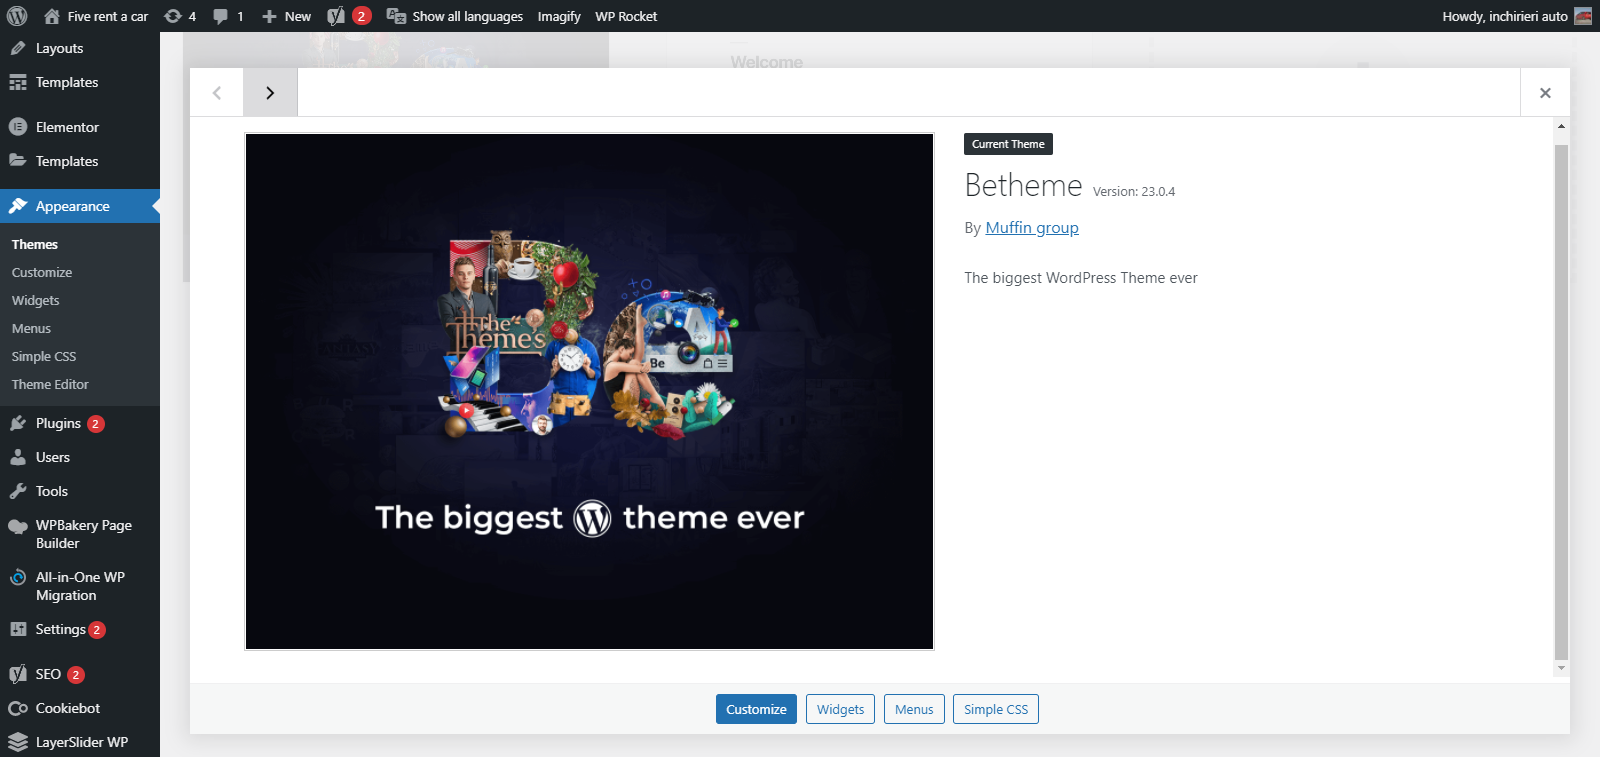Open Theme Editor submenu item

tap(50, 384)
